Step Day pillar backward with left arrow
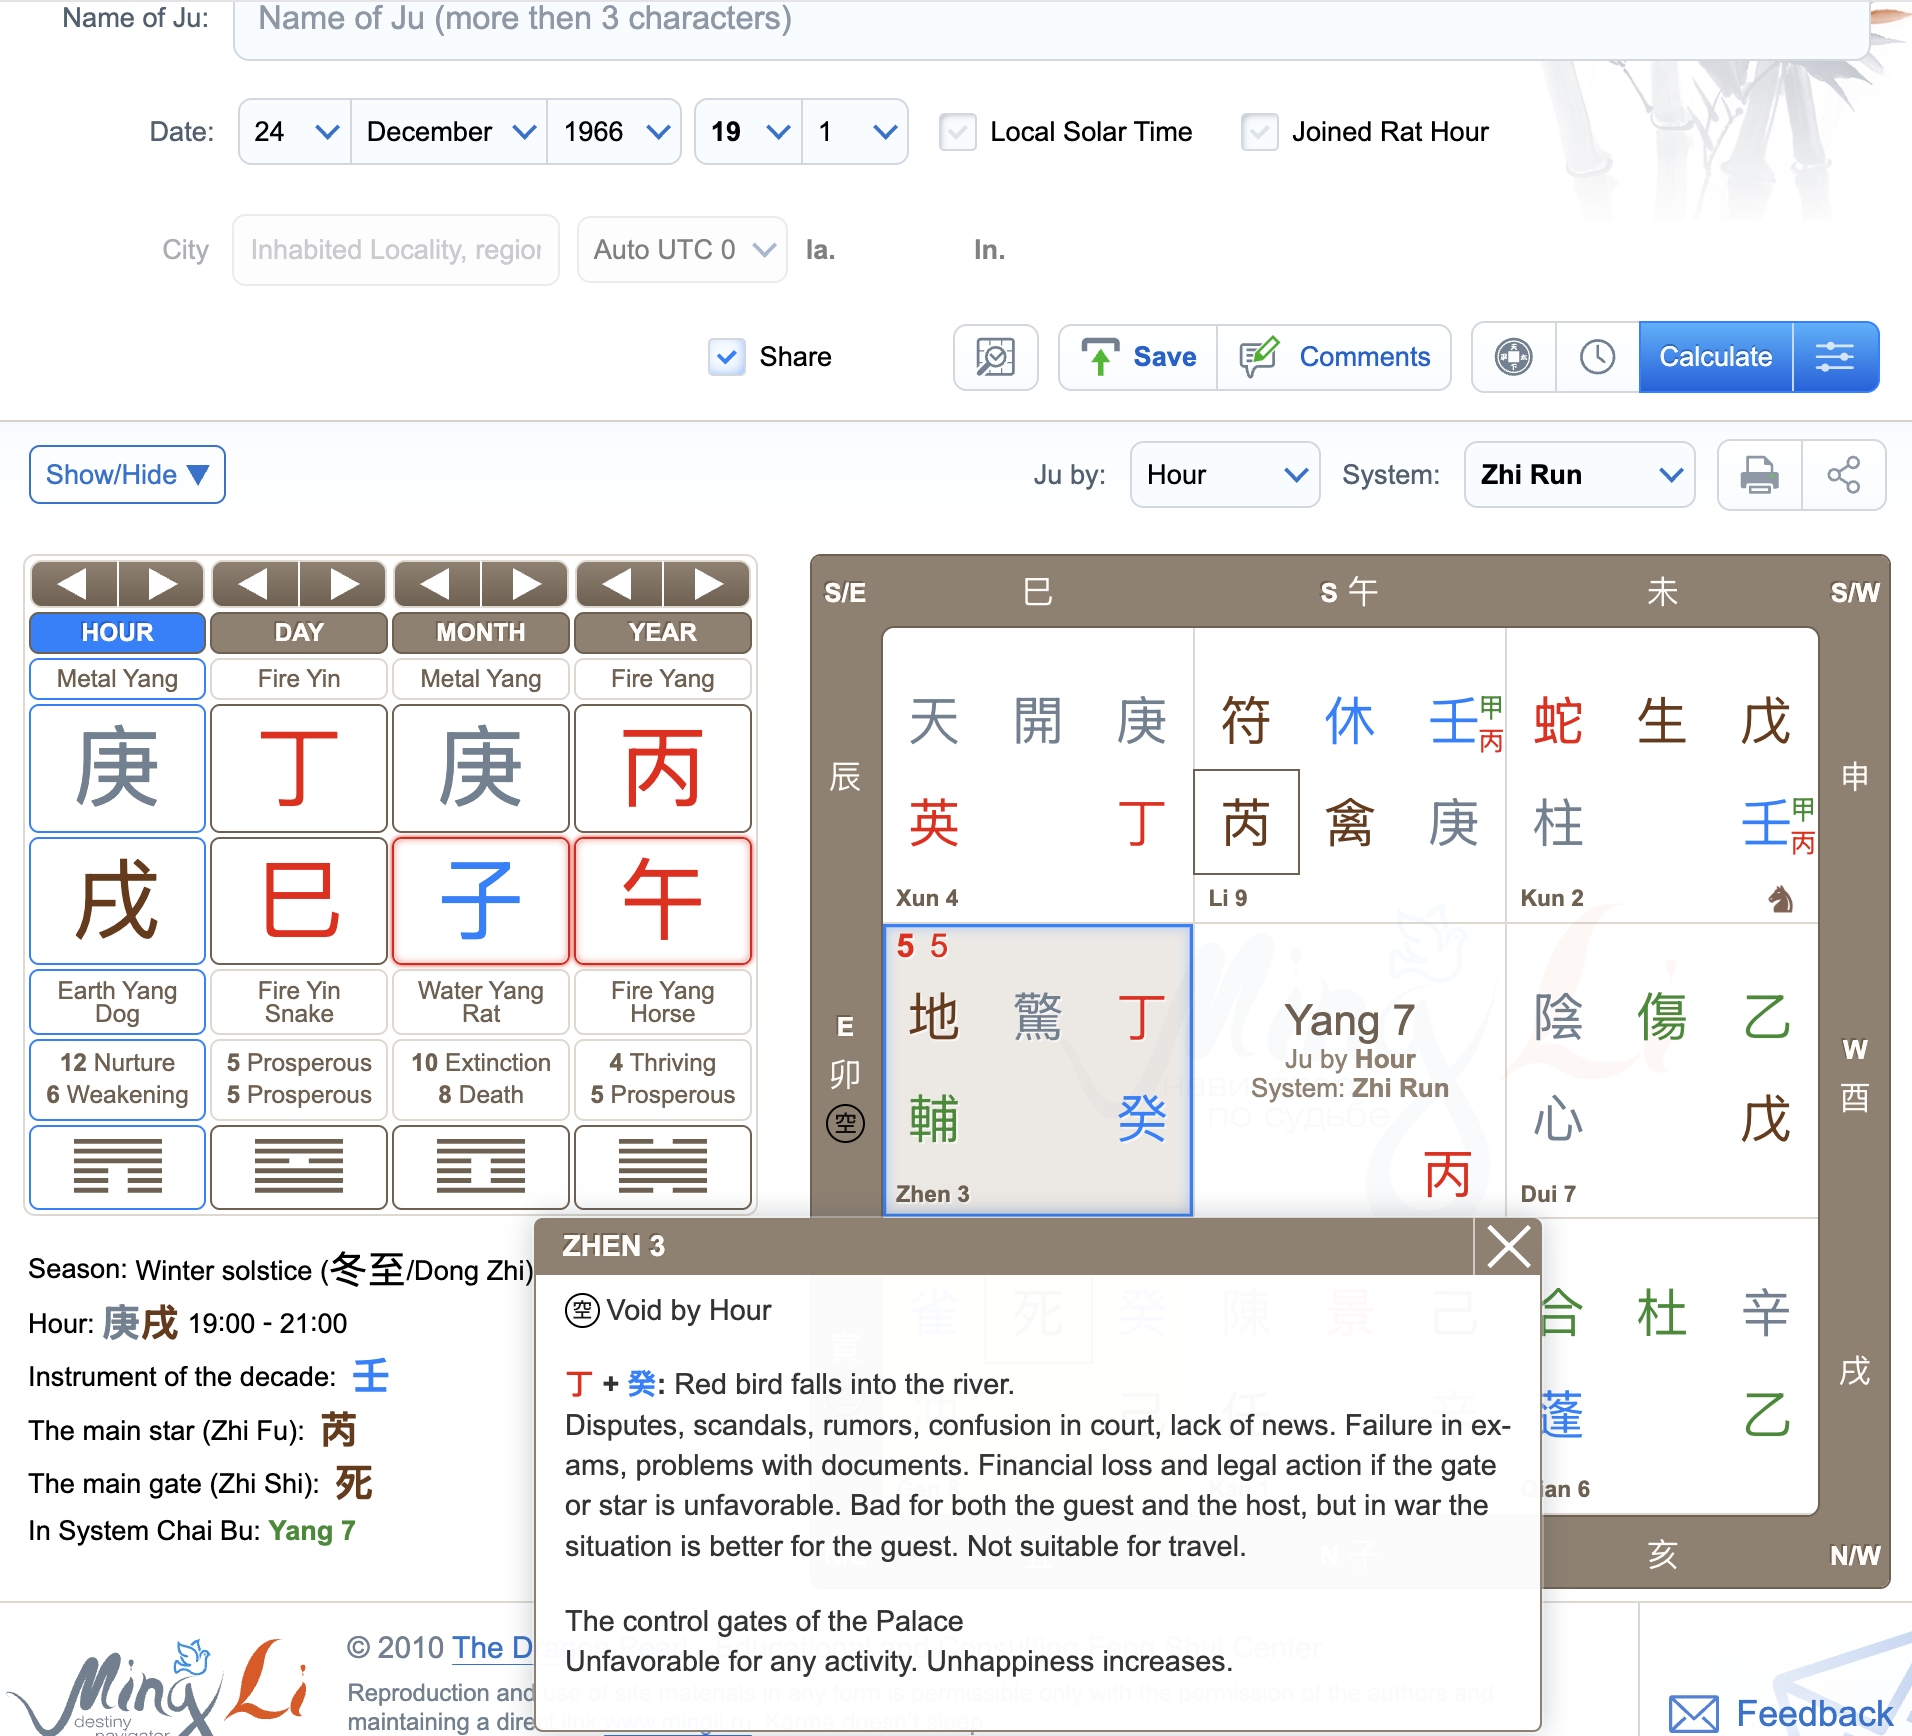 coord(255,584)
